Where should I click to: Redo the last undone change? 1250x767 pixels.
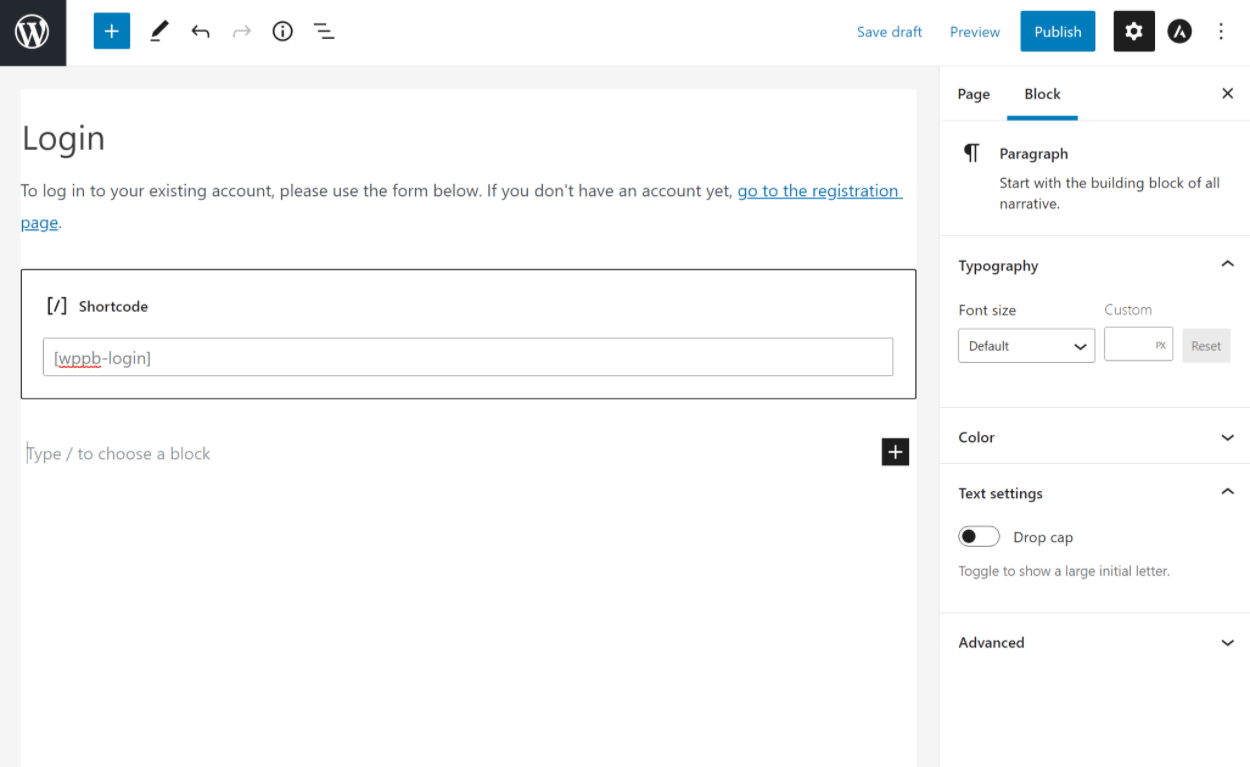242,32
